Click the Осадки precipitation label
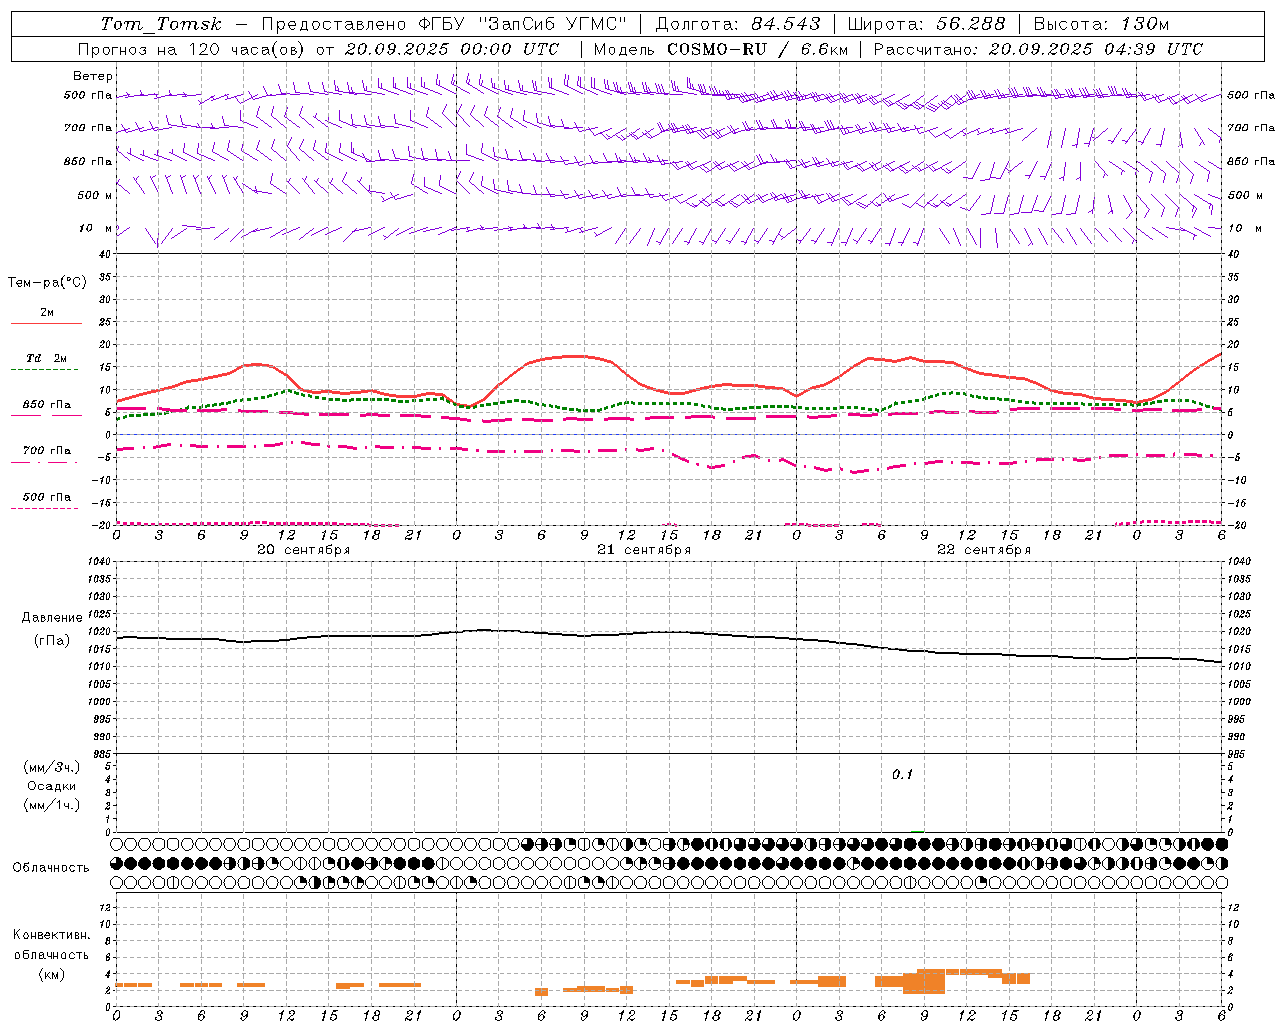The height and width of the screenshot is (1024, 1280). tap(52, 786)
